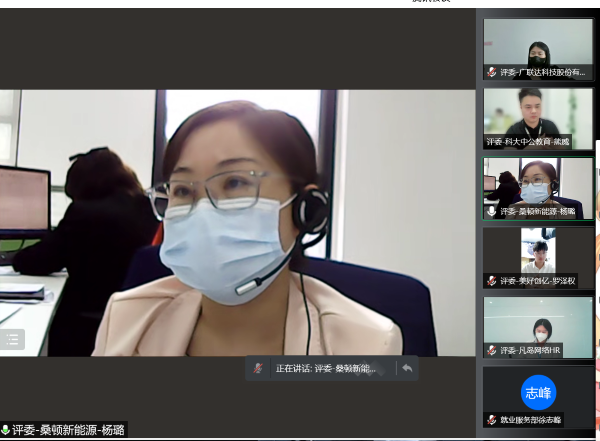600x441 pixels.
Task: Click main speaker label 评委-桑顿新能源-杨璐
Action: [68, 430]
